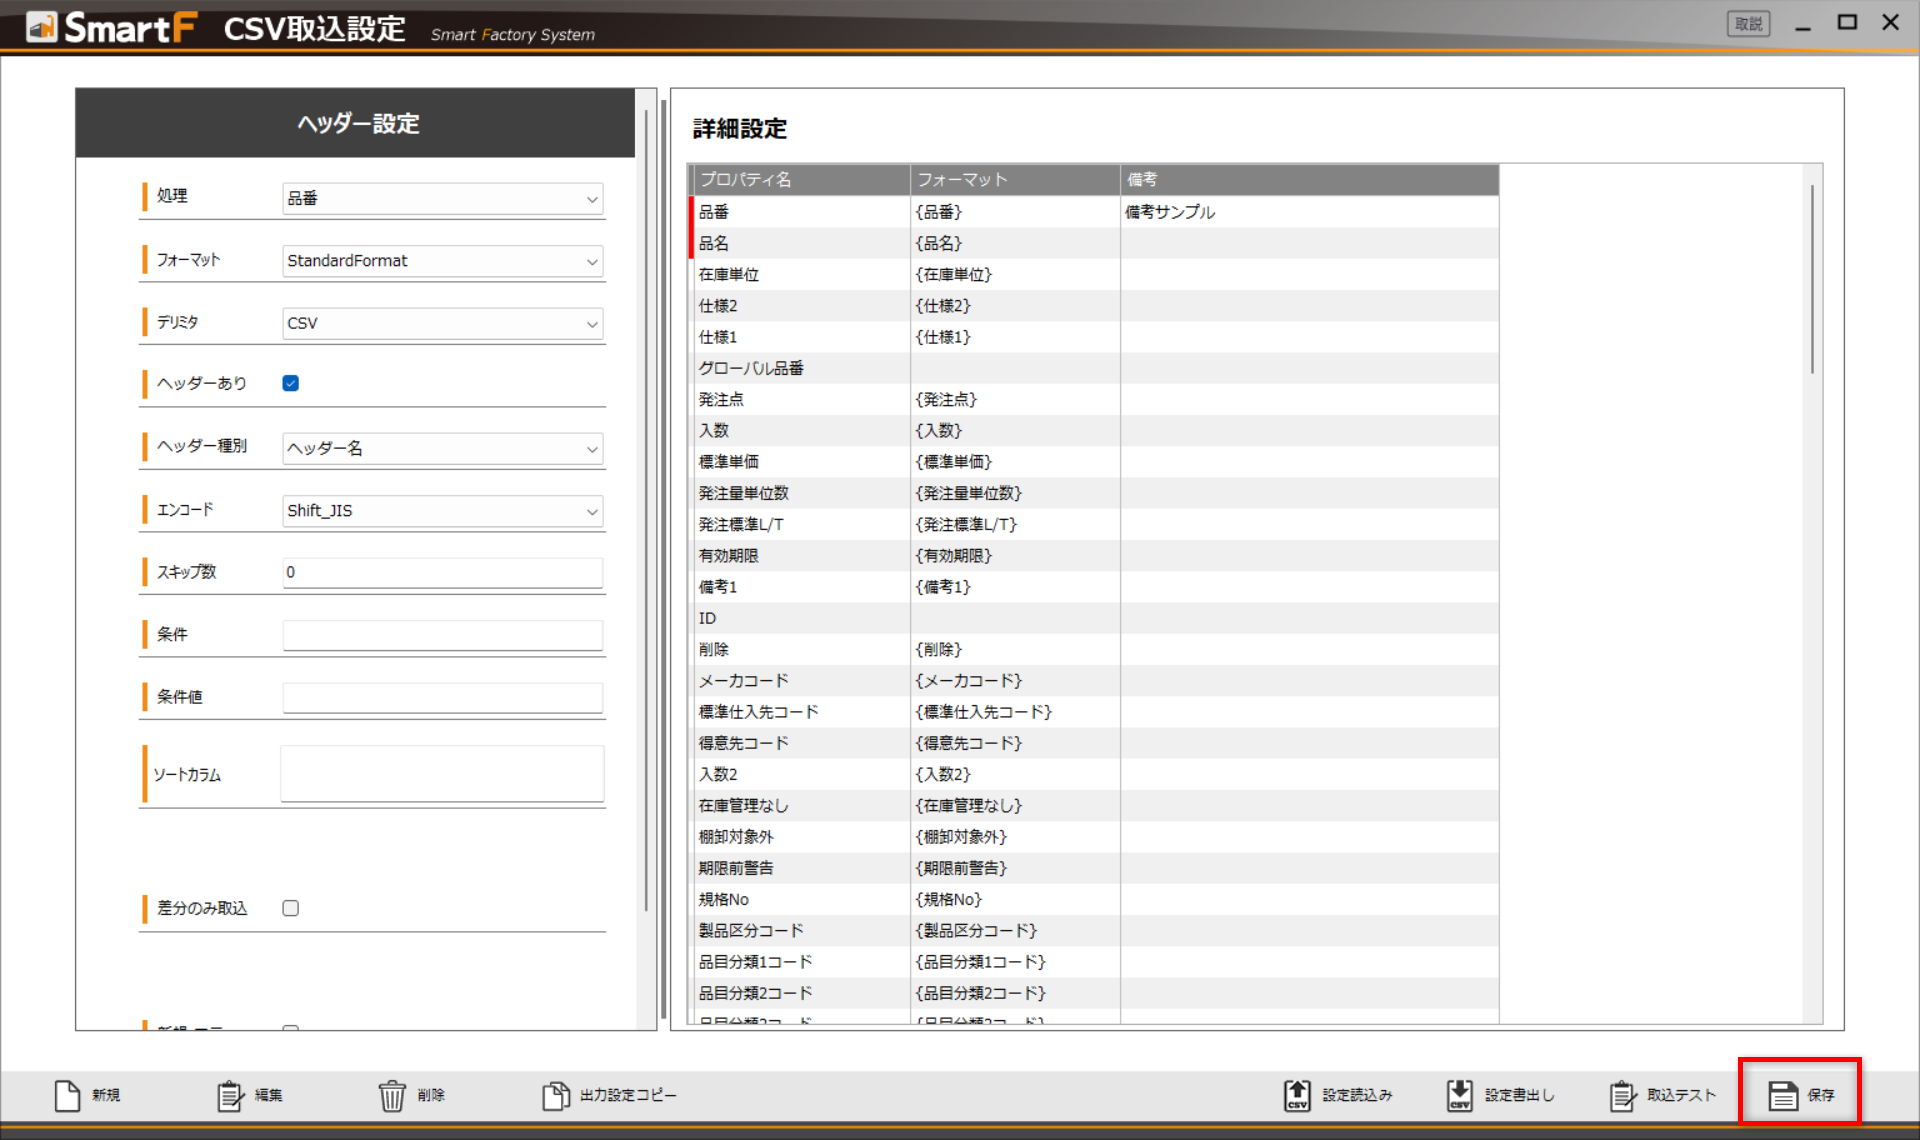Click the 編集 edit icon
Viewport: 1920px width, 1140px height.
pyautogui.click(x=230, y=1096)
